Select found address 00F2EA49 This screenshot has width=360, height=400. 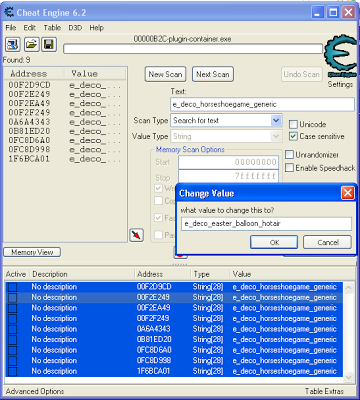click(x=29, y=104)
